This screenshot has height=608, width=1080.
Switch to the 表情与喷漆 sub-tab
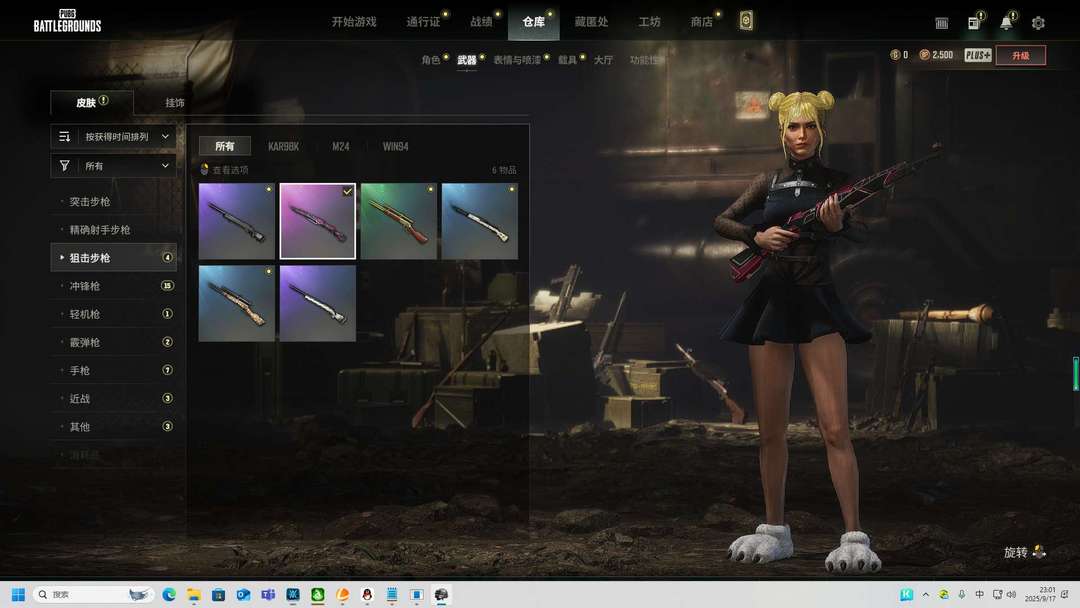[517, 60]
